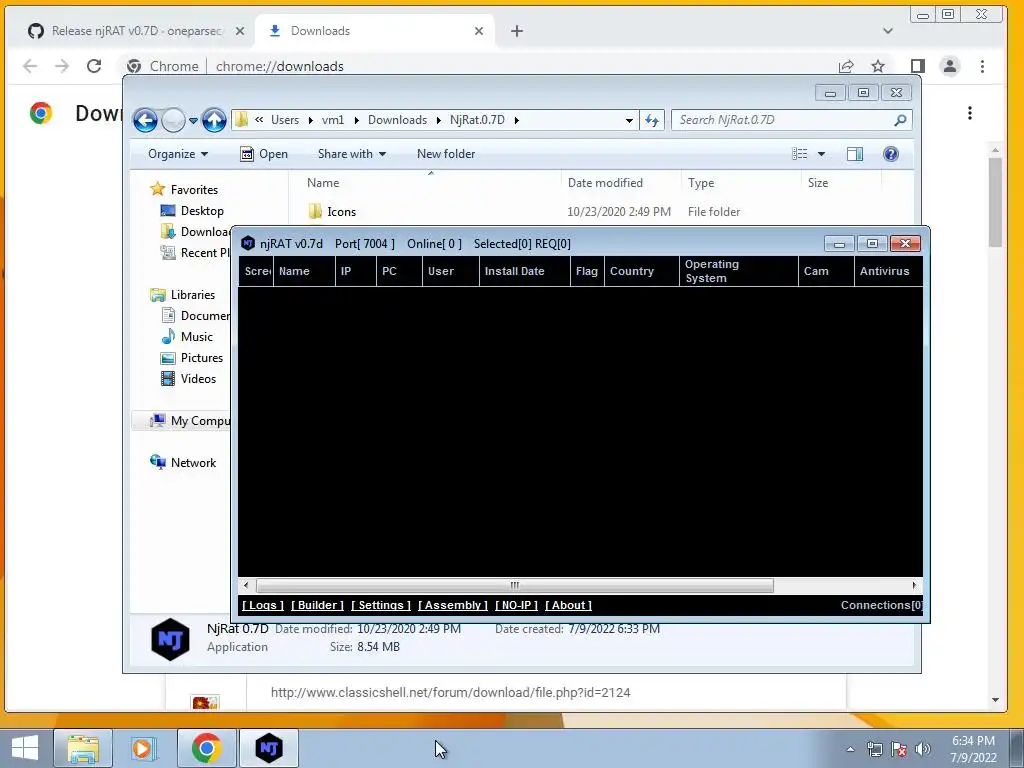Open the recent locations dropdown arrow
Viewport: 1024px width, 768px height.
193,121
